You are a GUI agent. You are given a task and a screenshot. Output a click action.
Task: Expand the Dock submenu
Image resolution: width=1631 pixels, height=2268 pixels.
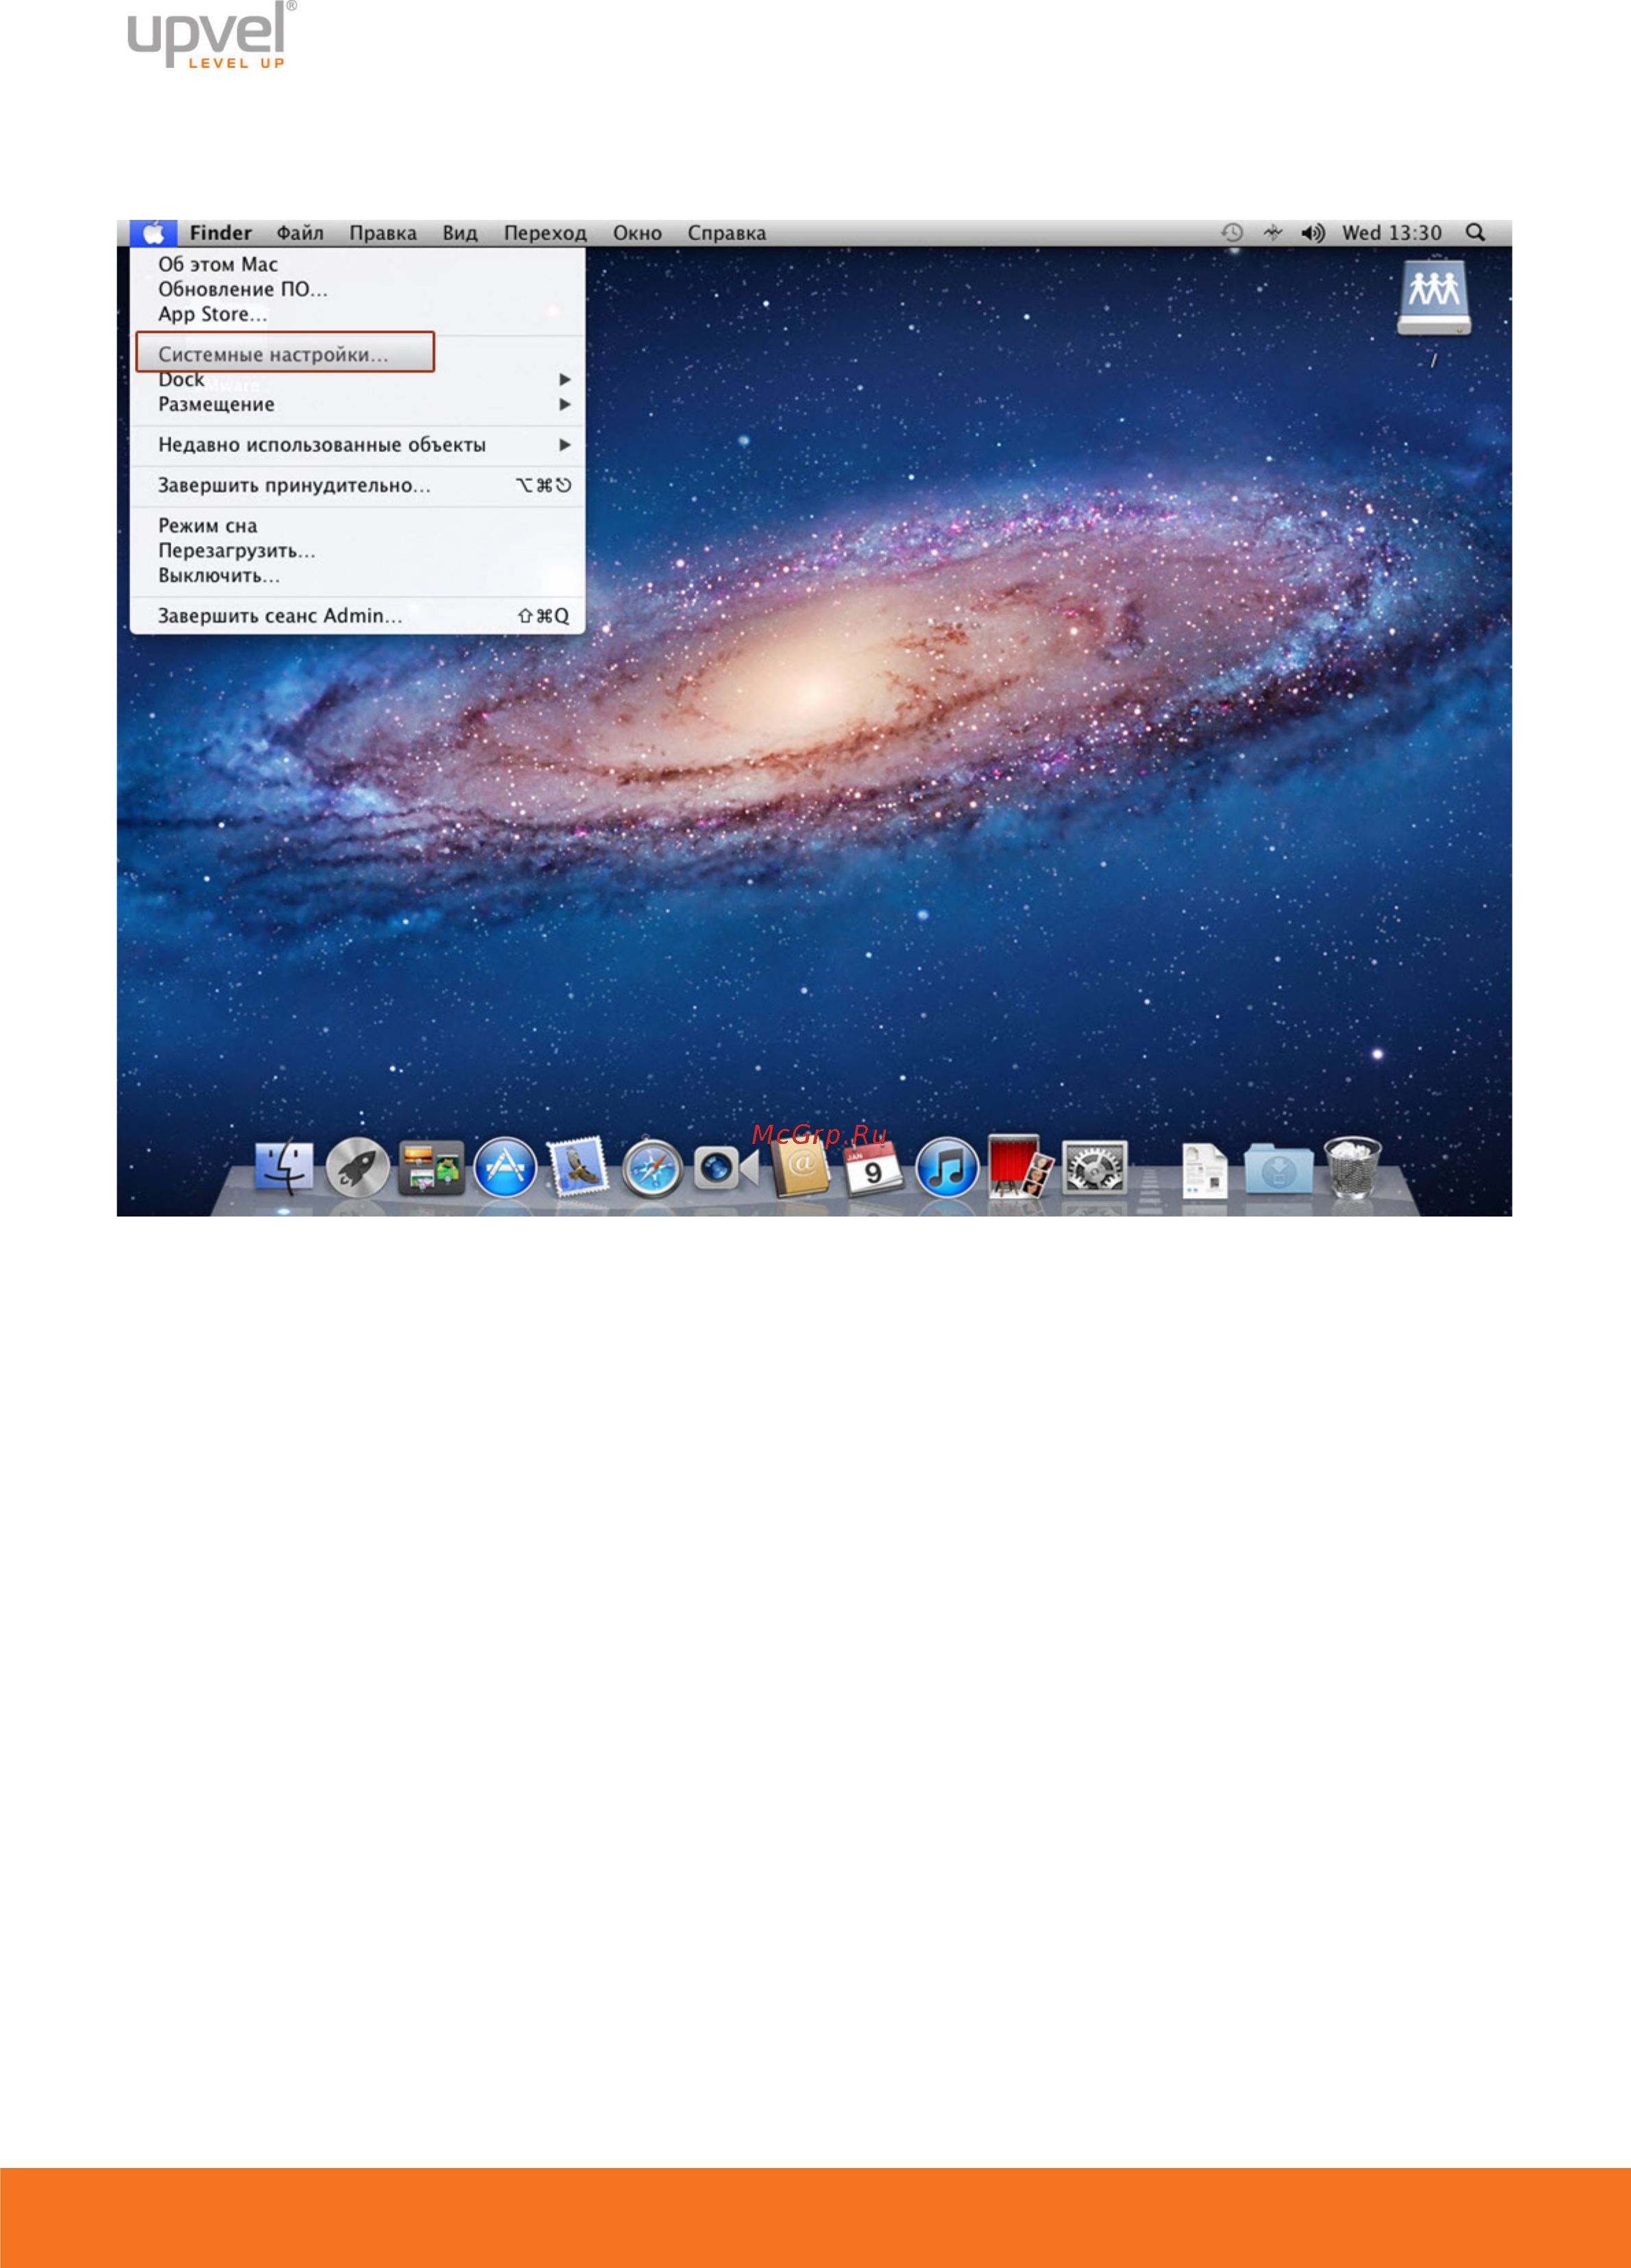(357, 380)
